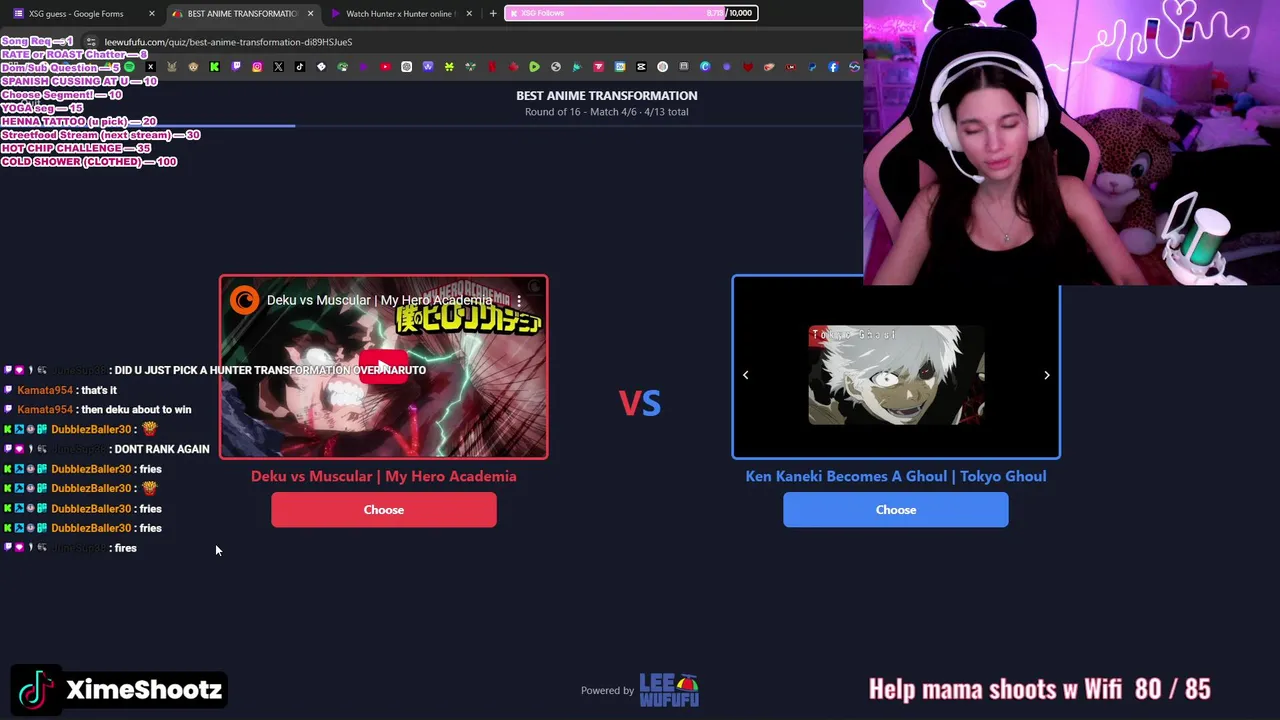The width and height of the screenshot is (1280, 720).
Task: Open a new browser tab
Action: (x=493, y=14)
